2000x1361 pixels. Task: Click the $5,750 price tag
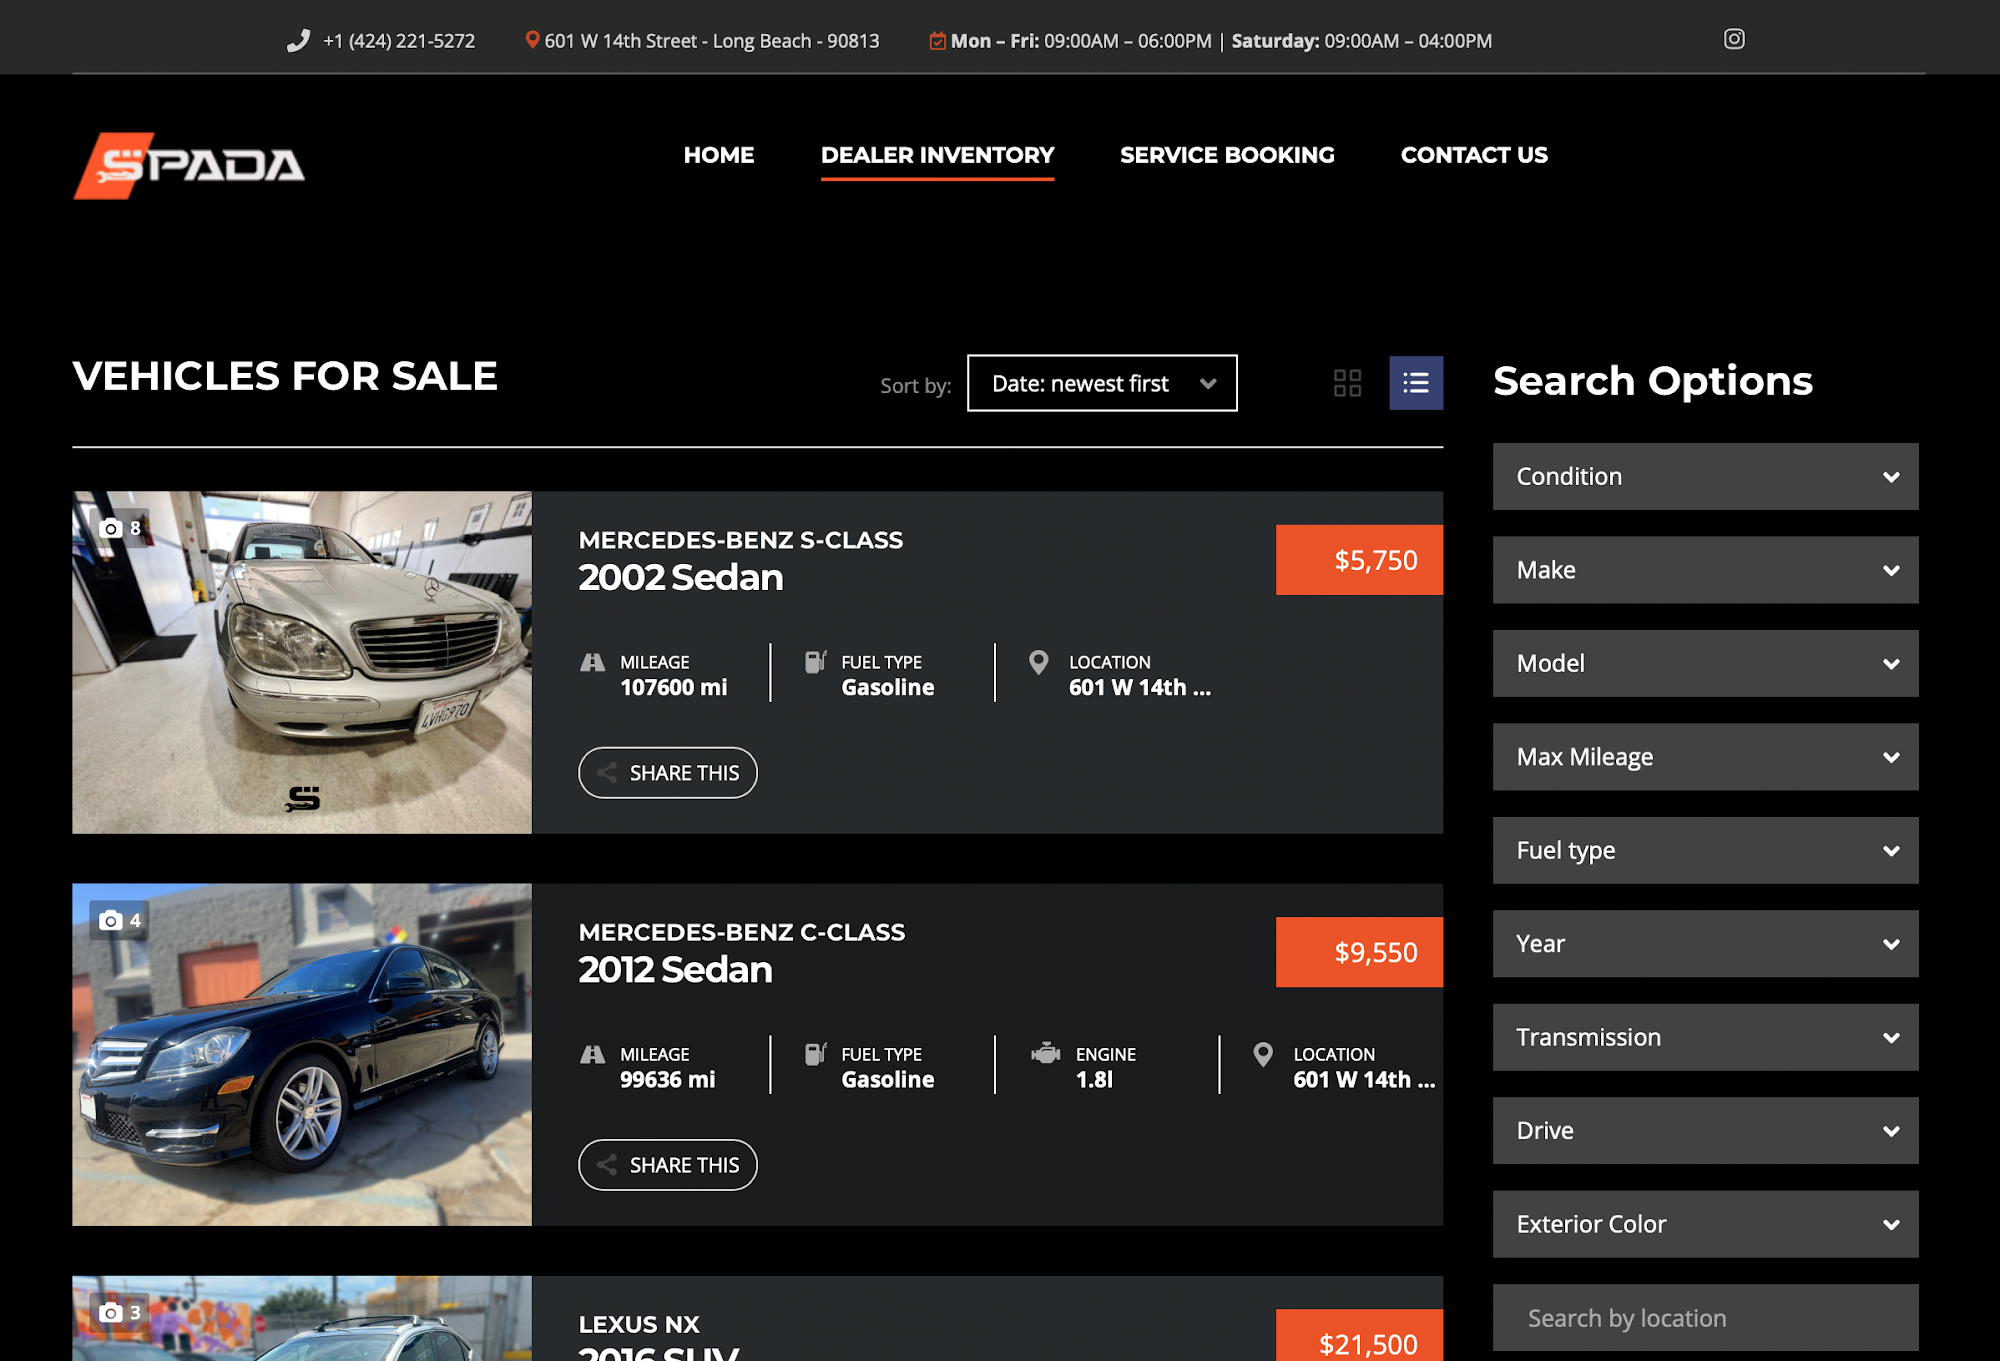(x=1359, y=560)
